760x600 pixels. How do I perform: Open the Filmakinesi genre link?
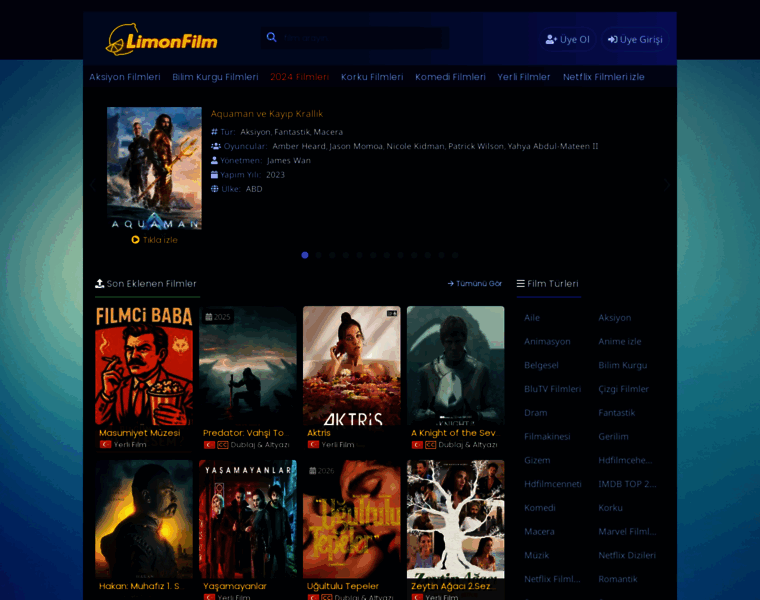(547, 437)
